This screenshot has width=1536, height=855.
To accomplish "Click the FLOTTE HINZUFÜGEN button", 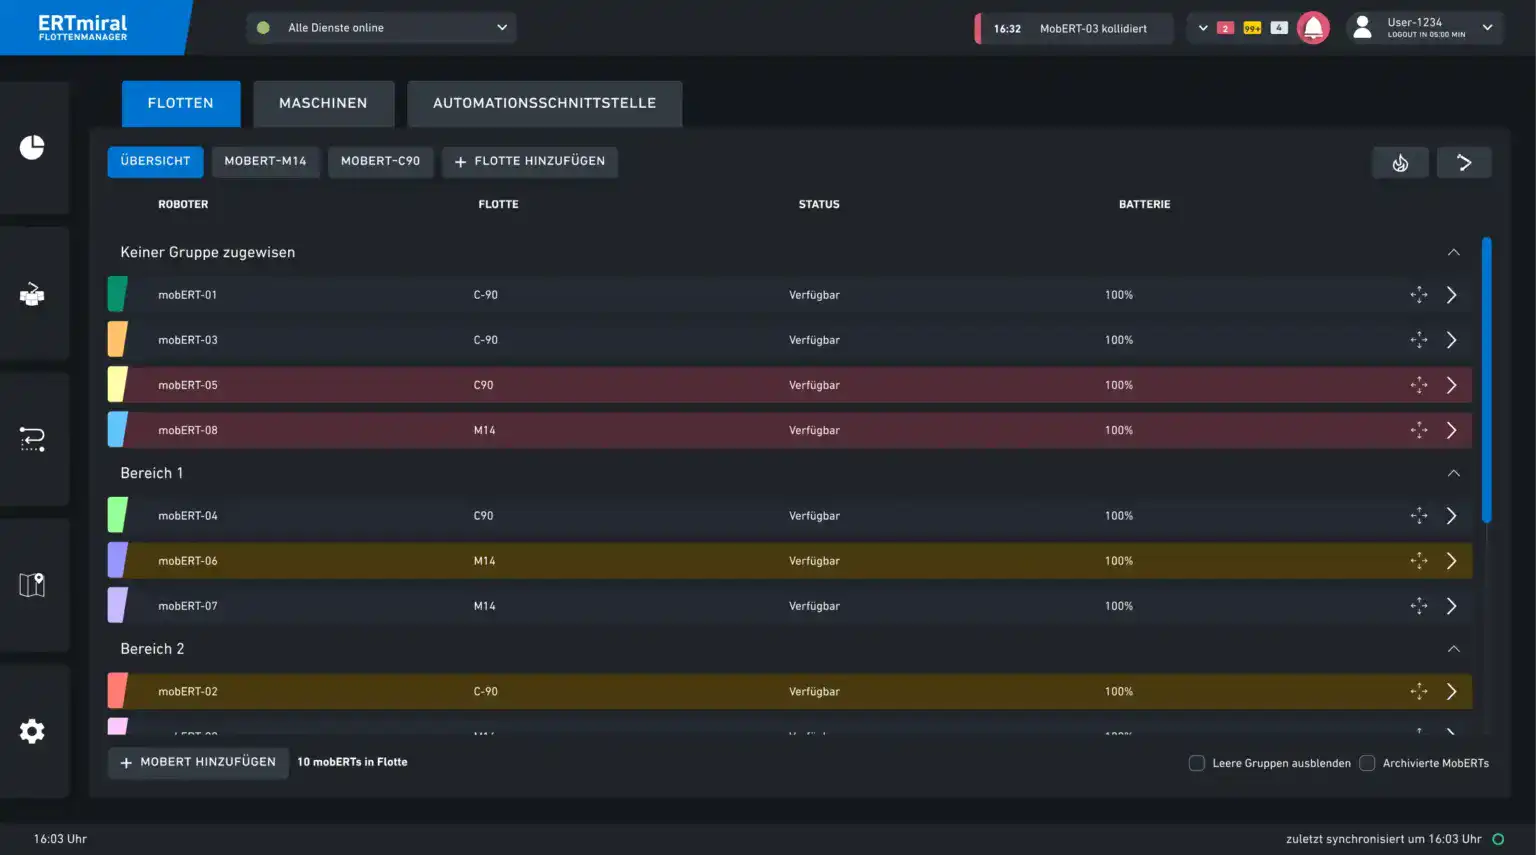I will [530, 161].
